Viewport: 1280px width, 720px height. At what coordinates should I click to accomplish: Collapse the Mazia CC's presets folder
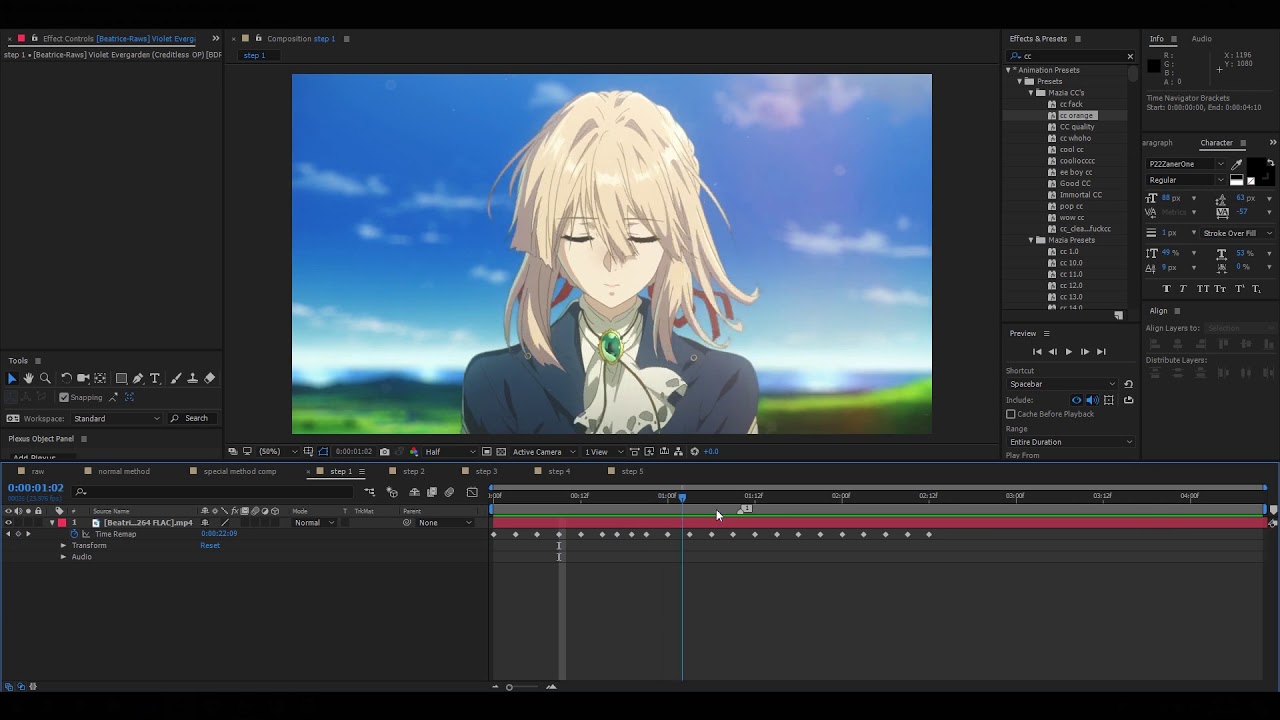coord(1031,93)
